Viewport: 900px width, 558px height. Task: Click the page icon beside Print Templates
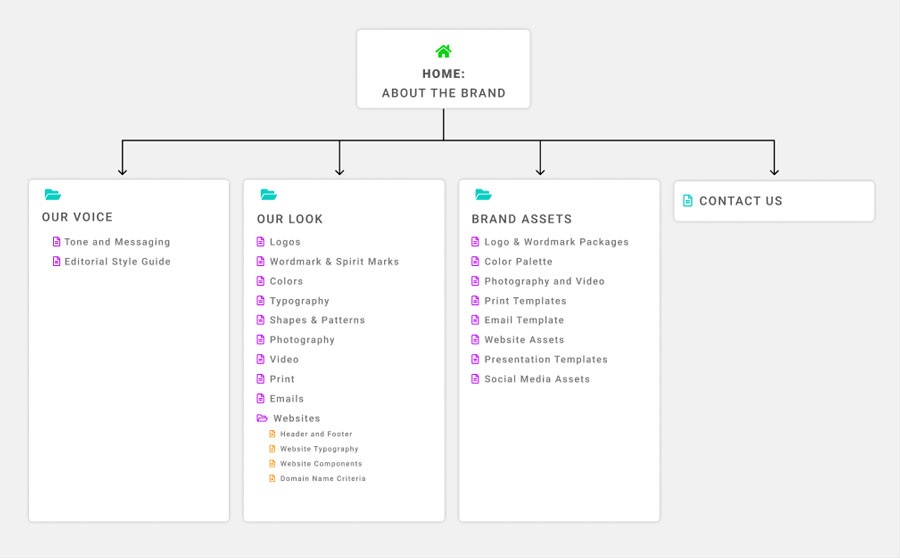[475, 300]
